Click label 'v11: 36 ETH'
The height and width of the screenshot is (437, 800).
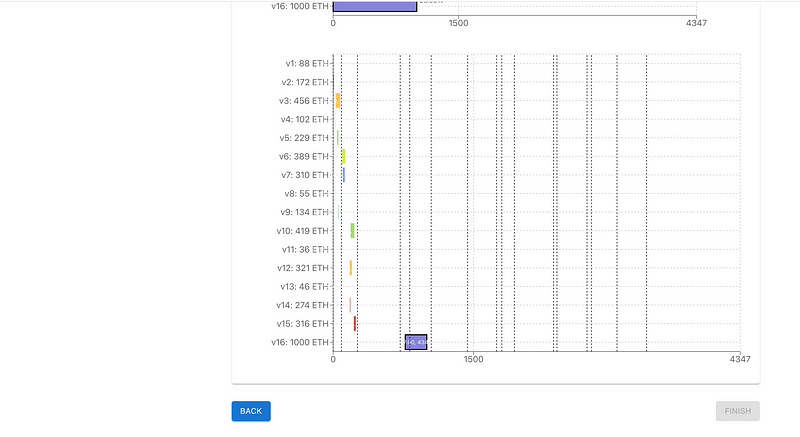pyautogui.click(x=305, y=249)
